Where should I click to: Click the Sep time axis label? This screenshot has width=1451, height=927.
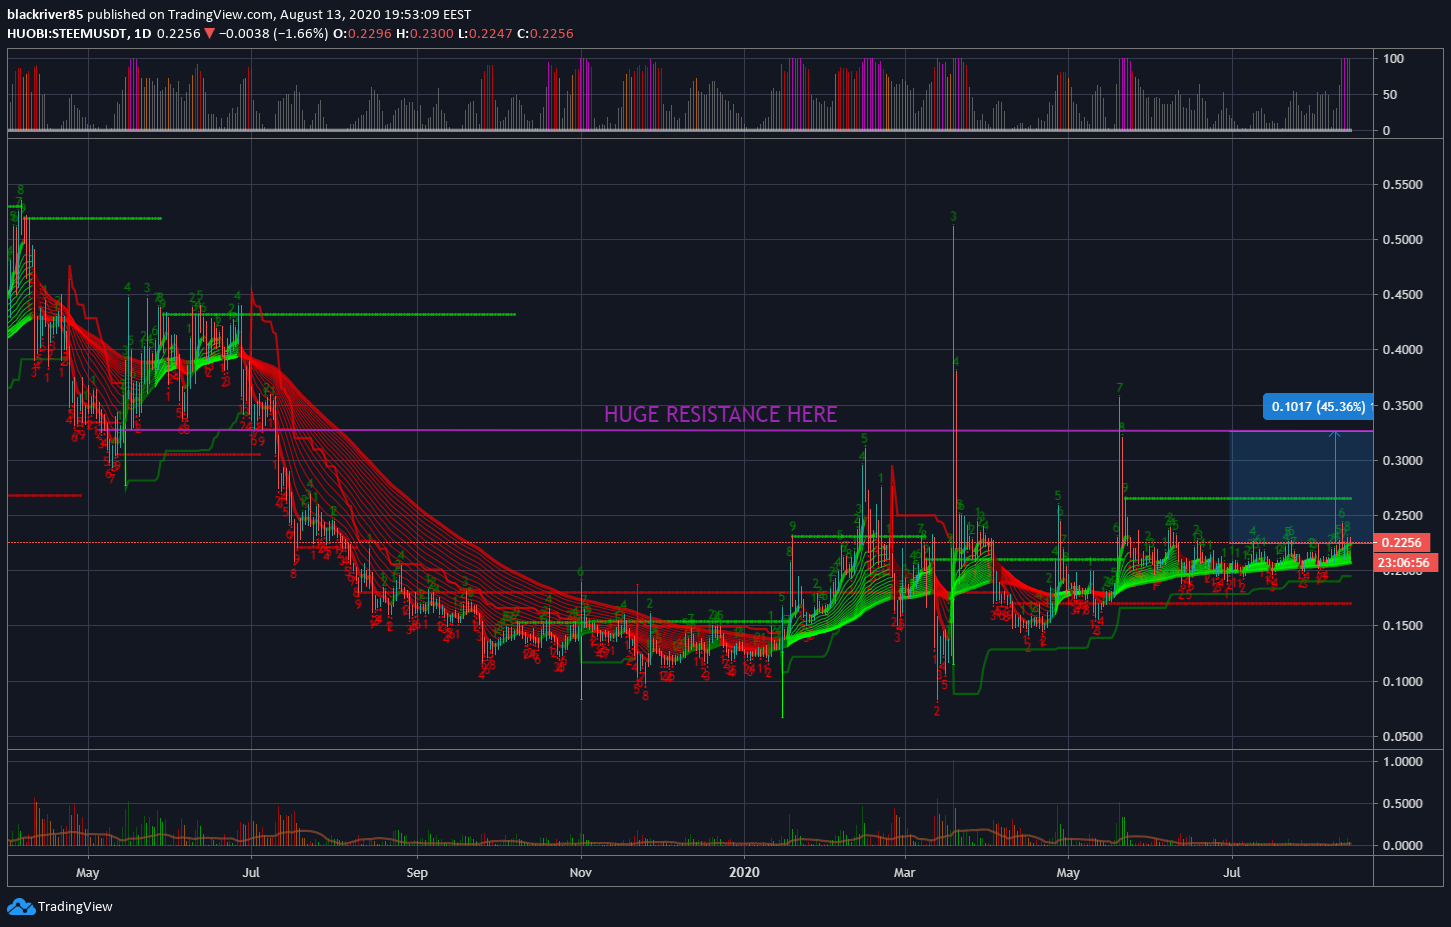point(417,873)
